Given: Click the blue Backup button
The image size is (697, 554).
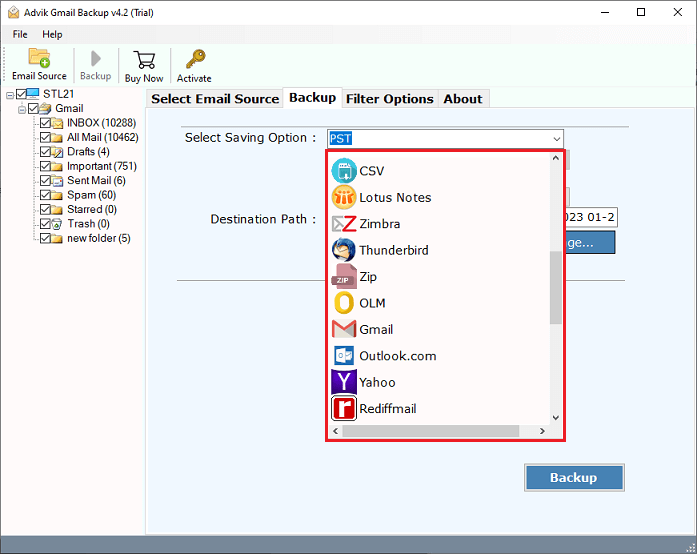Looking at the screenshot, I should point(574,478).
